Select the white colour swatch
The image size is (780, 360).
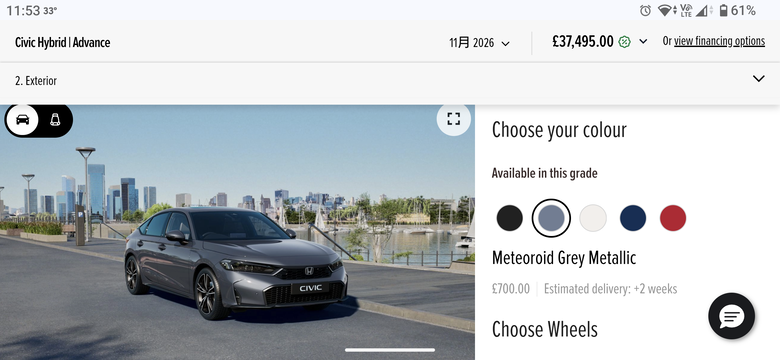[592, 218]
